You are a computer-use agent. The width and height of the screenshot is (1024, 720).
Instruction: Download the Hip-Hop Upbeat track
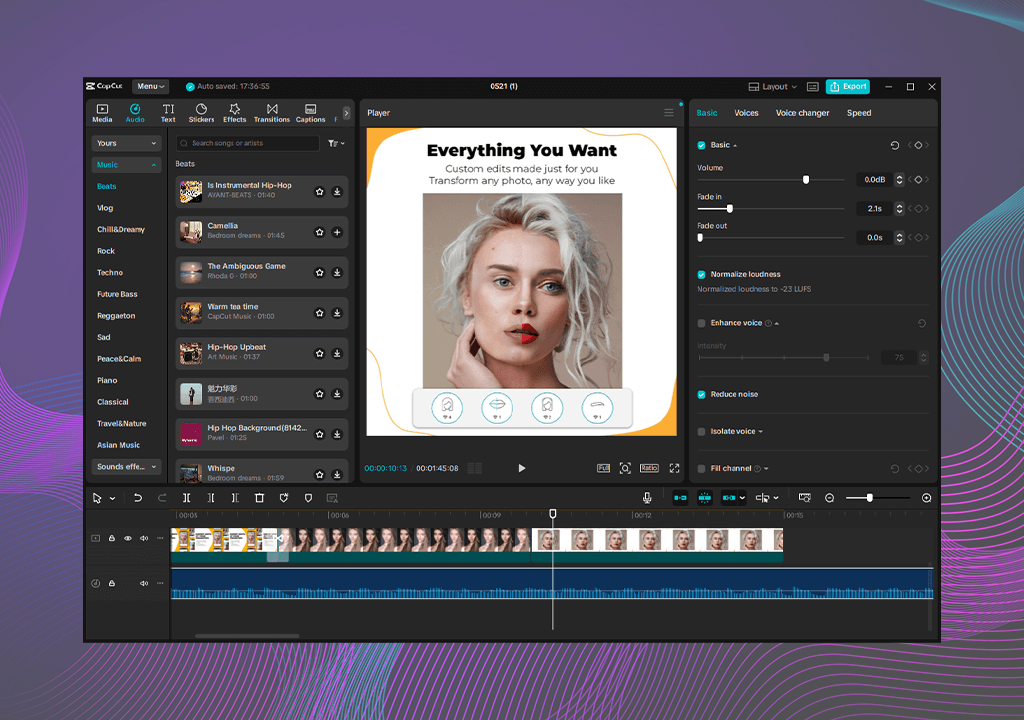[337, 353]
